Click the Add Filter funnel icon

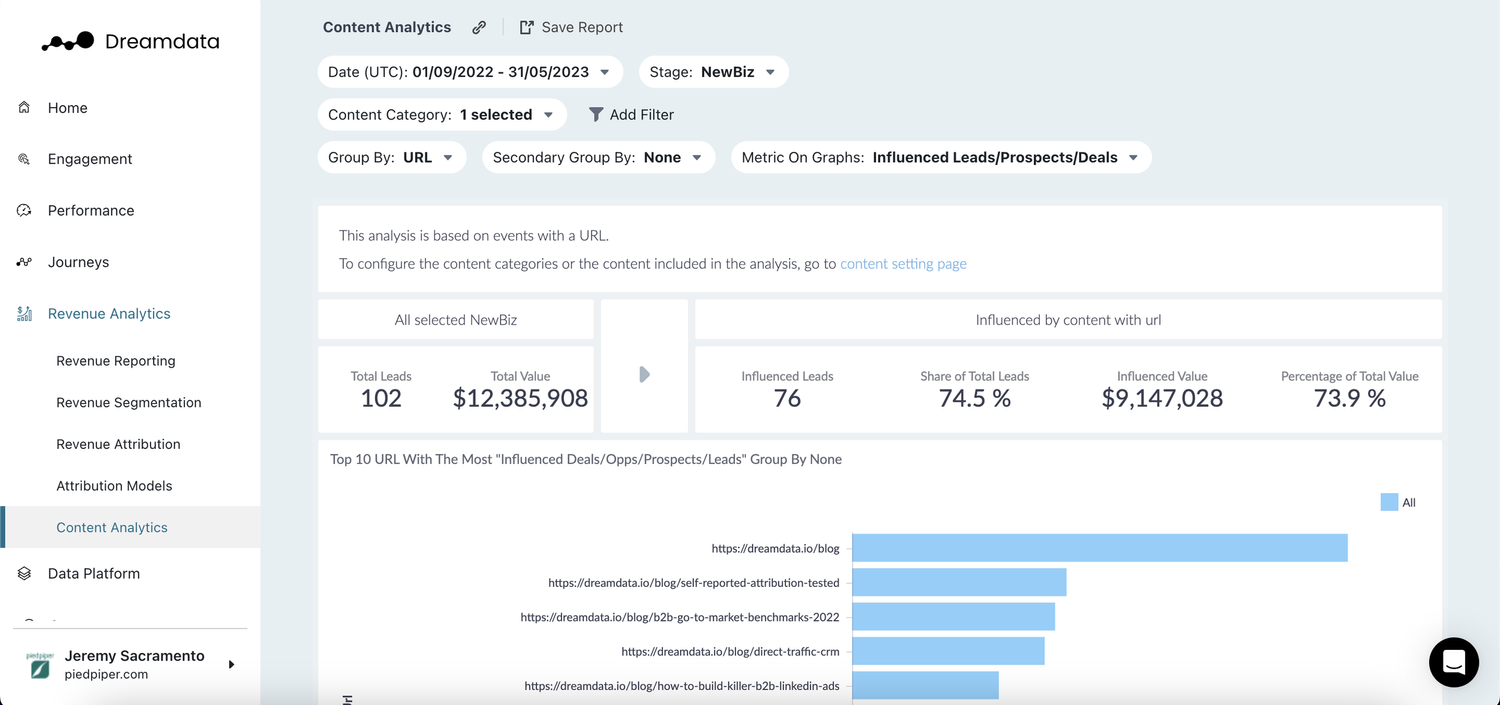click(x=596, y=115)
